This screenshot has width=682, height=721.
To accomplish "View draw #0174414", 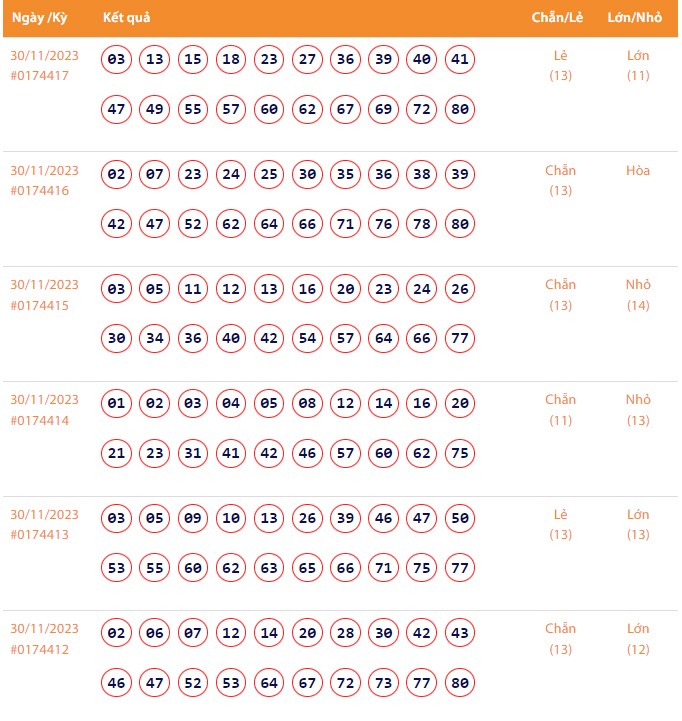I will coord(39,420).
